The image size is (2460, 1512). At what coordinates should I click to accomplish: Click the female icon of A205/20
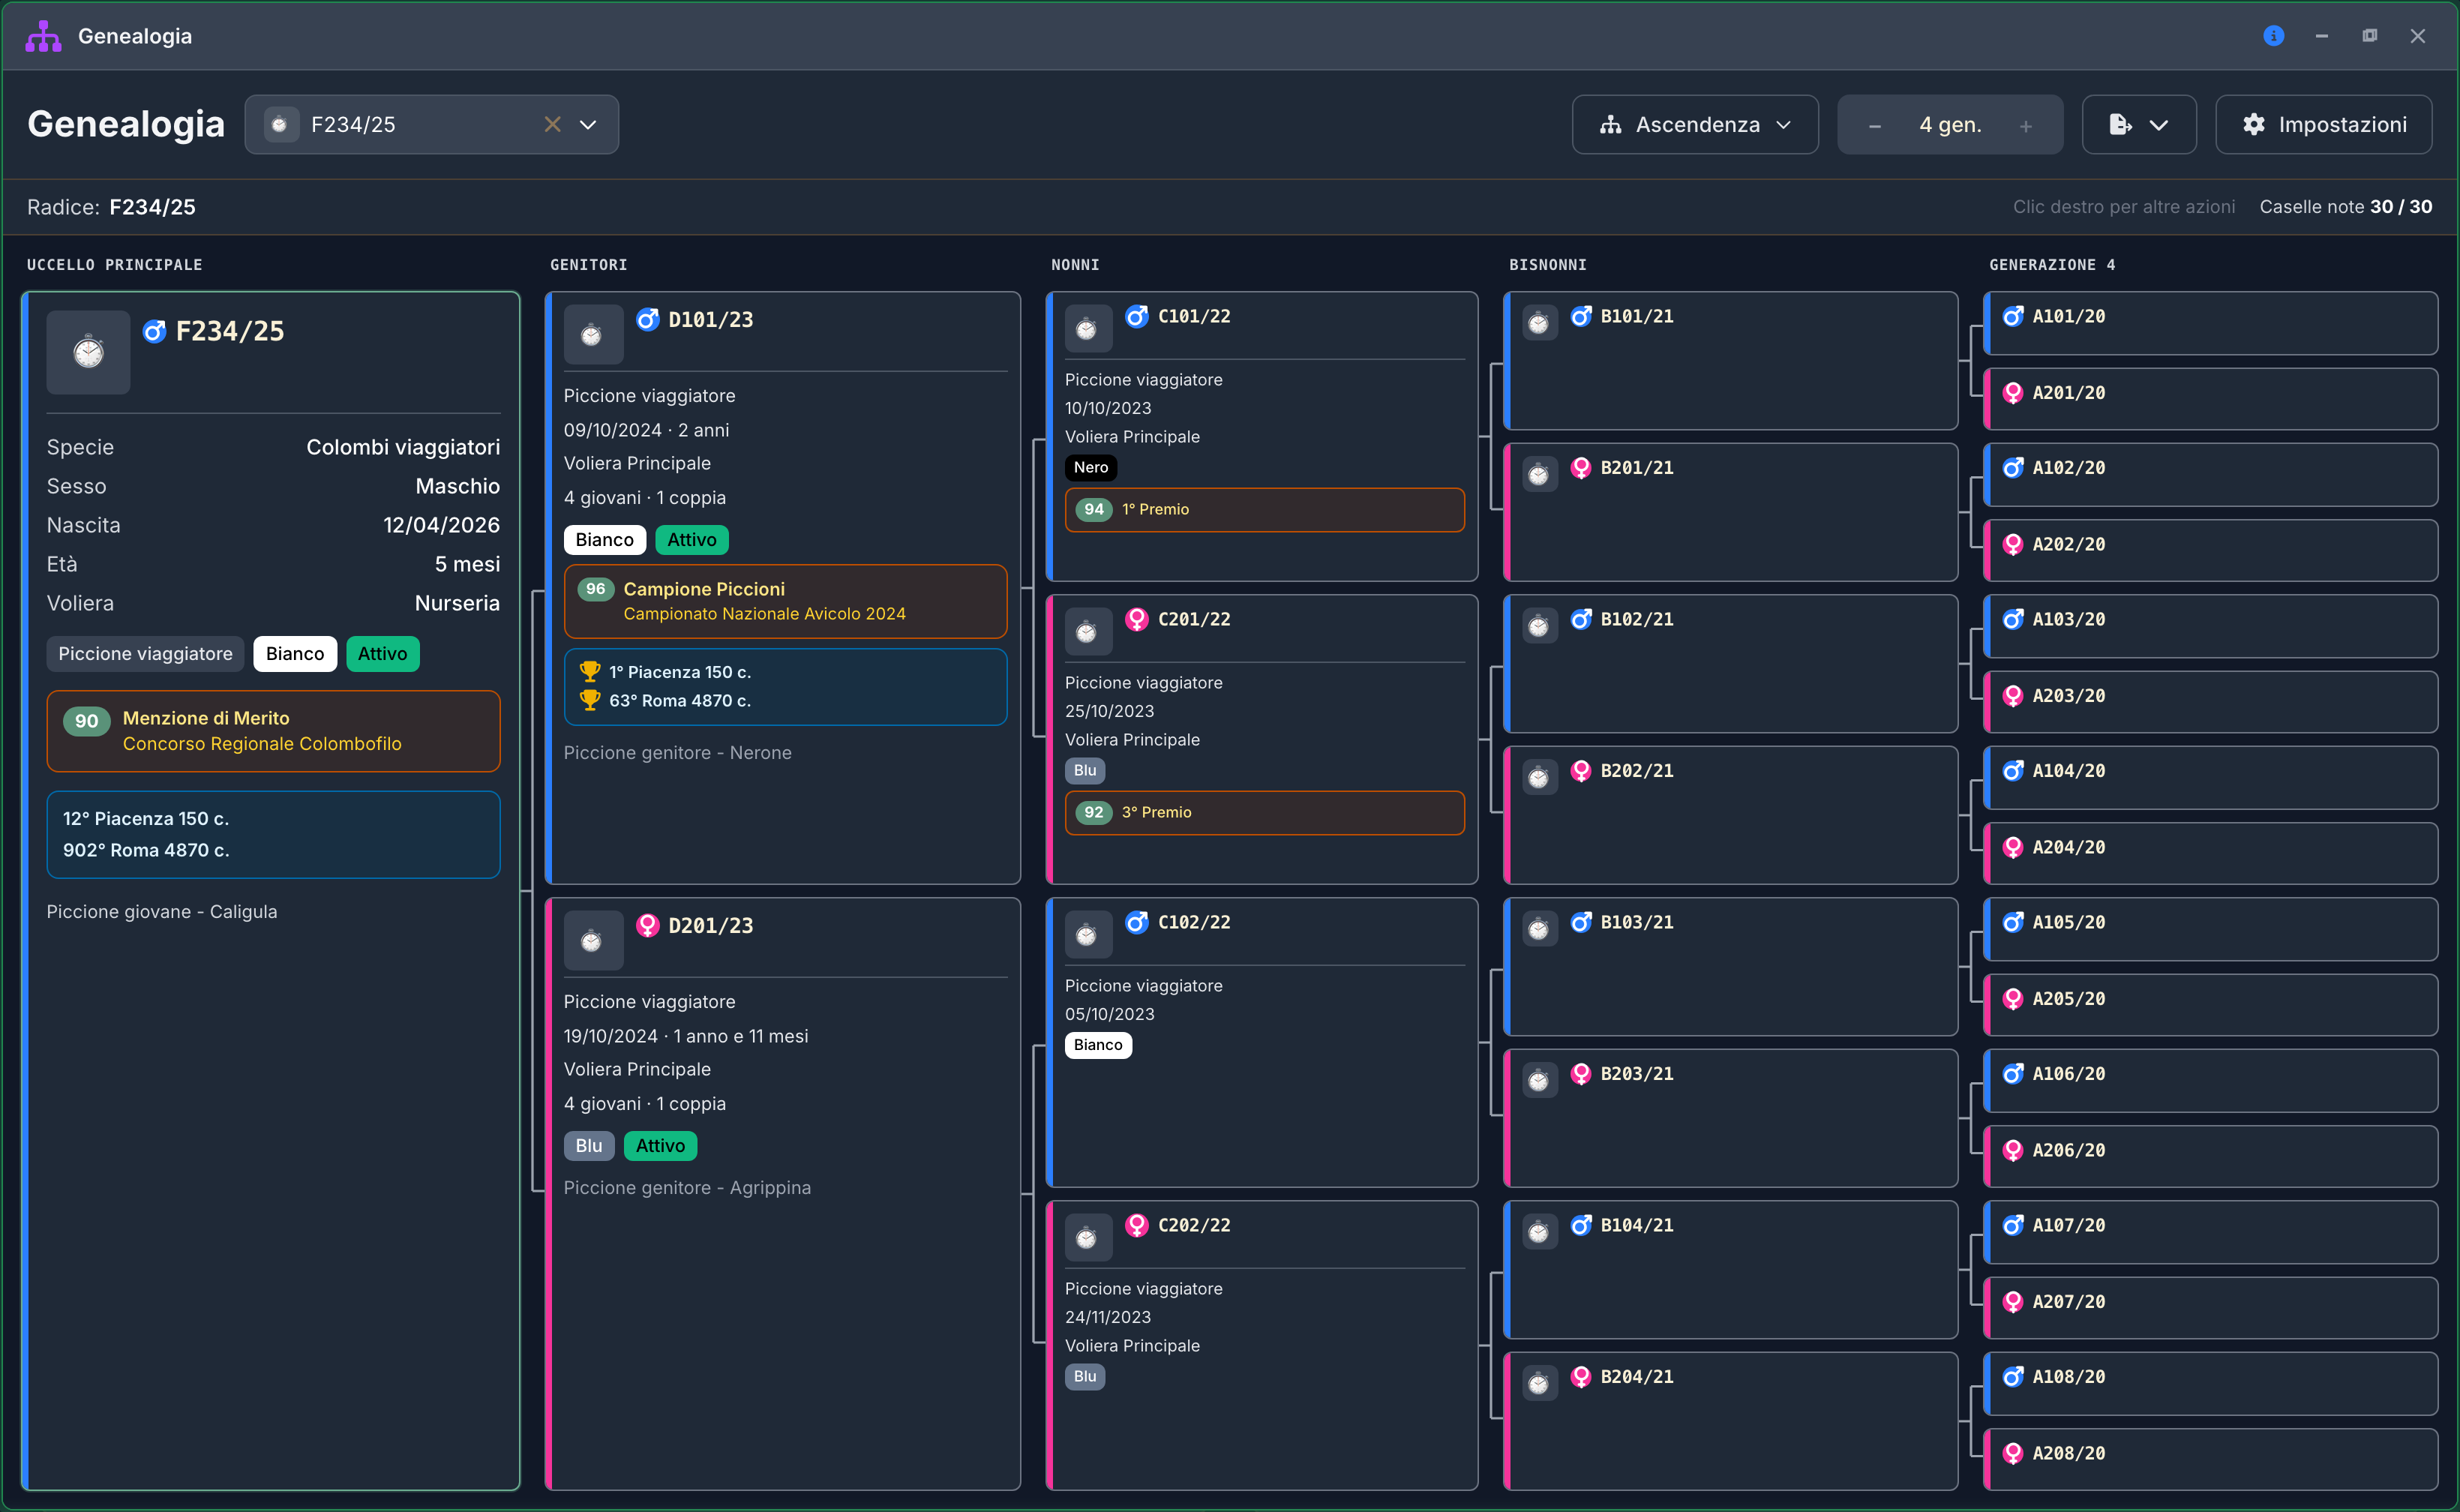click(2013, 998)
